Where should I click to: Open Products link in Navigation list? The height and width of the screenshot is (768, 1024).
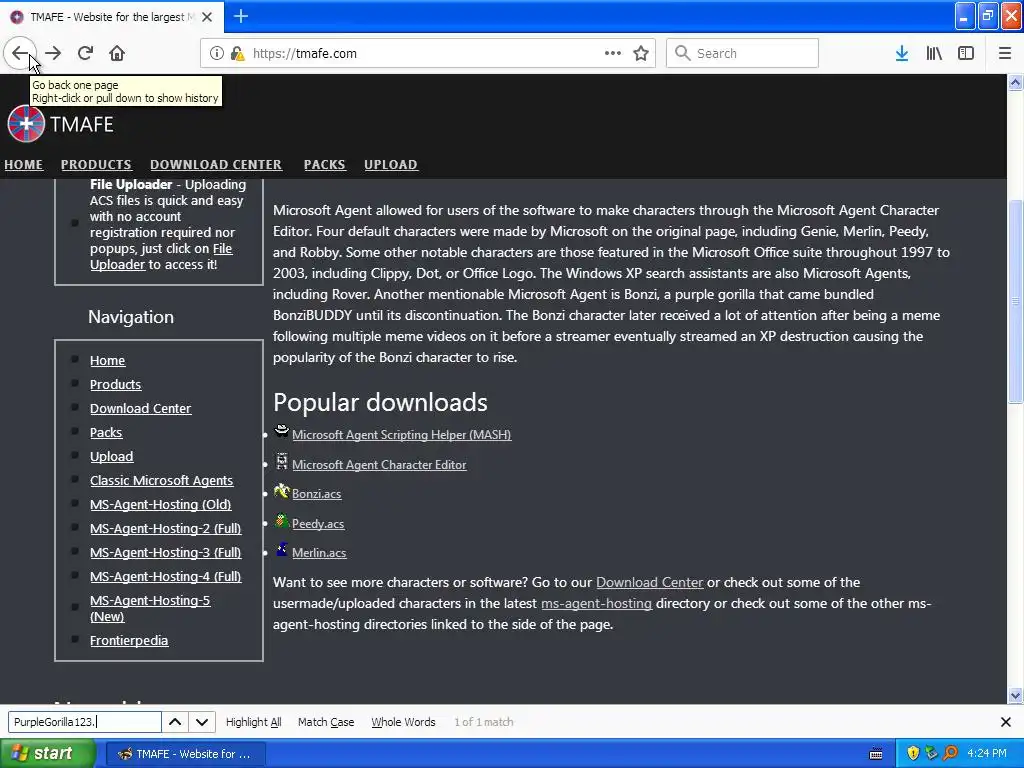[x=116, y=385]
